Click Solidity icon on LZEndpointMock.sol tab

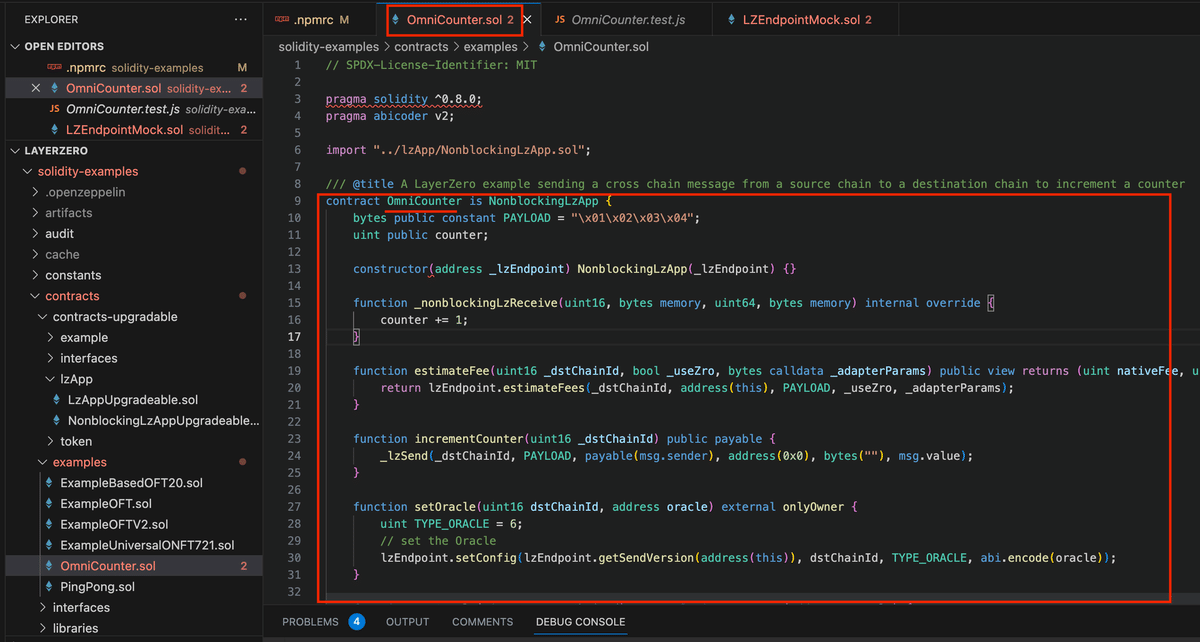pyautogui.click(x=731, y=20)
